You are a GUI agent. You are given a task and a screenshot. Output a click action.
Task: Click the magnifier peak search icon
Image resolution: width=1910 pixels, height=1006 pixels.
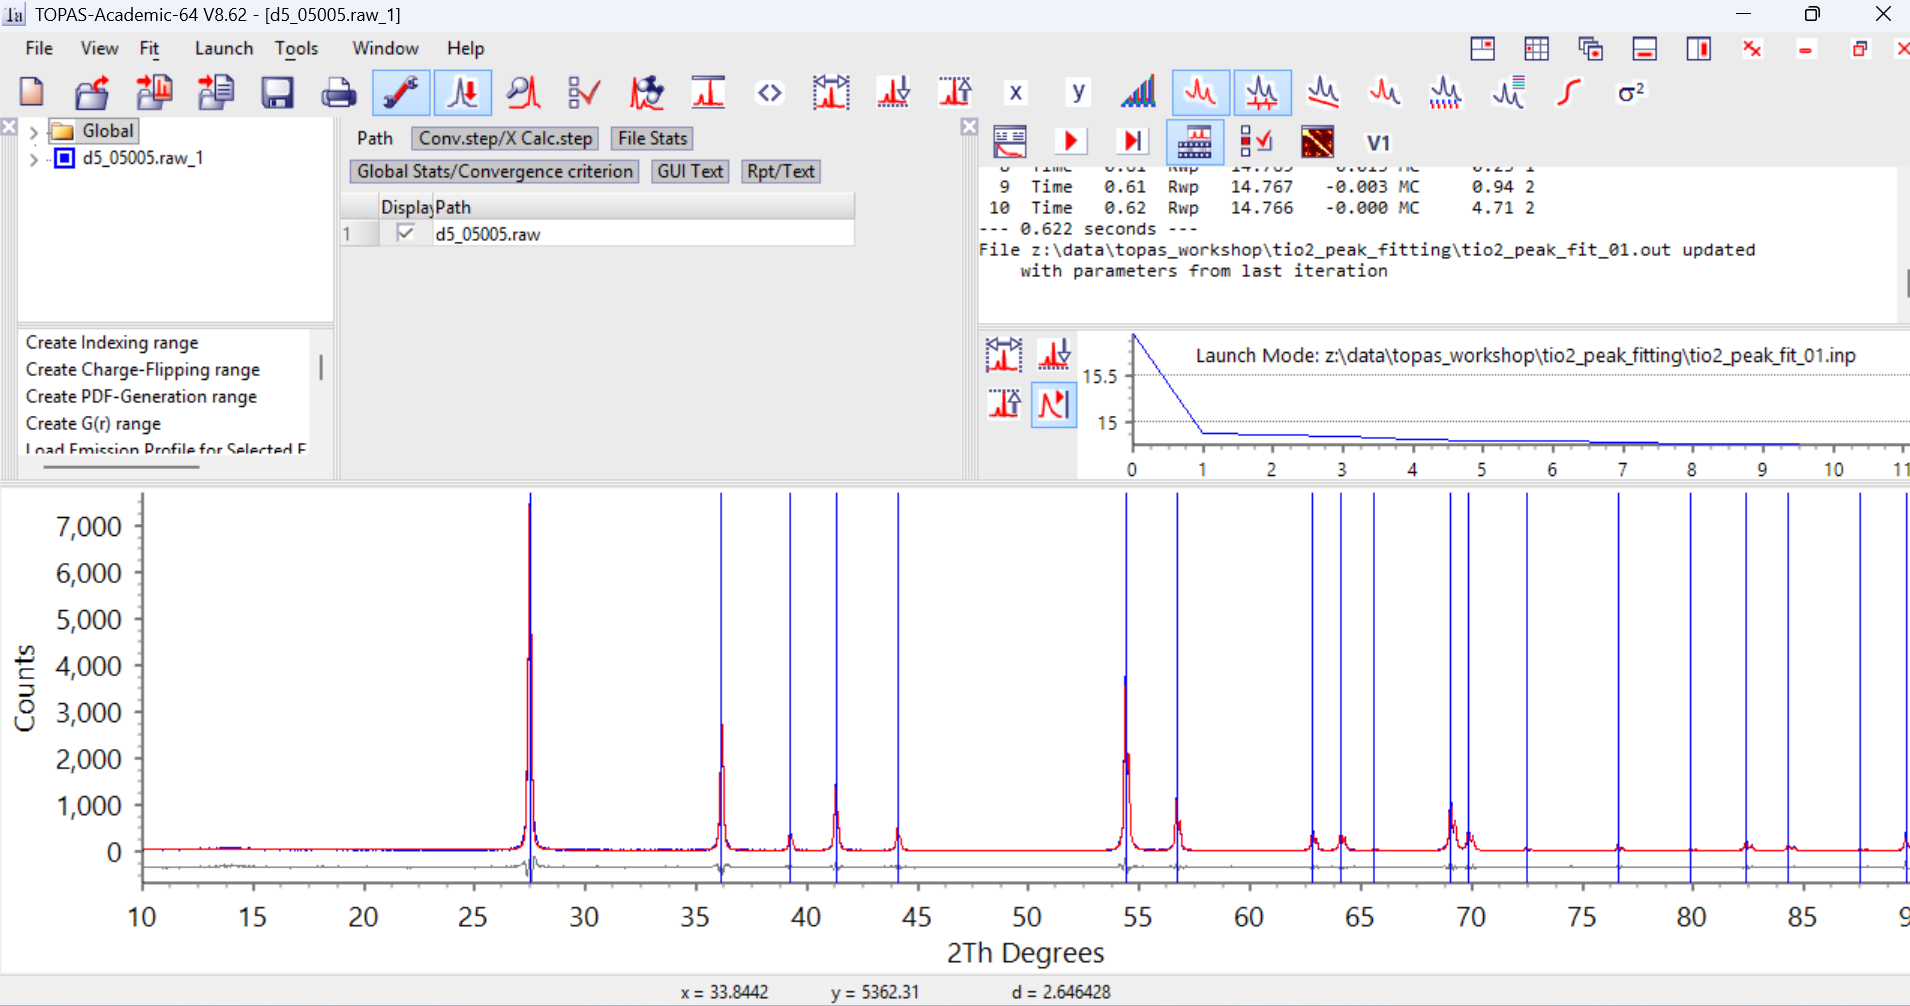pyautogui.click(x=523, y=93)
